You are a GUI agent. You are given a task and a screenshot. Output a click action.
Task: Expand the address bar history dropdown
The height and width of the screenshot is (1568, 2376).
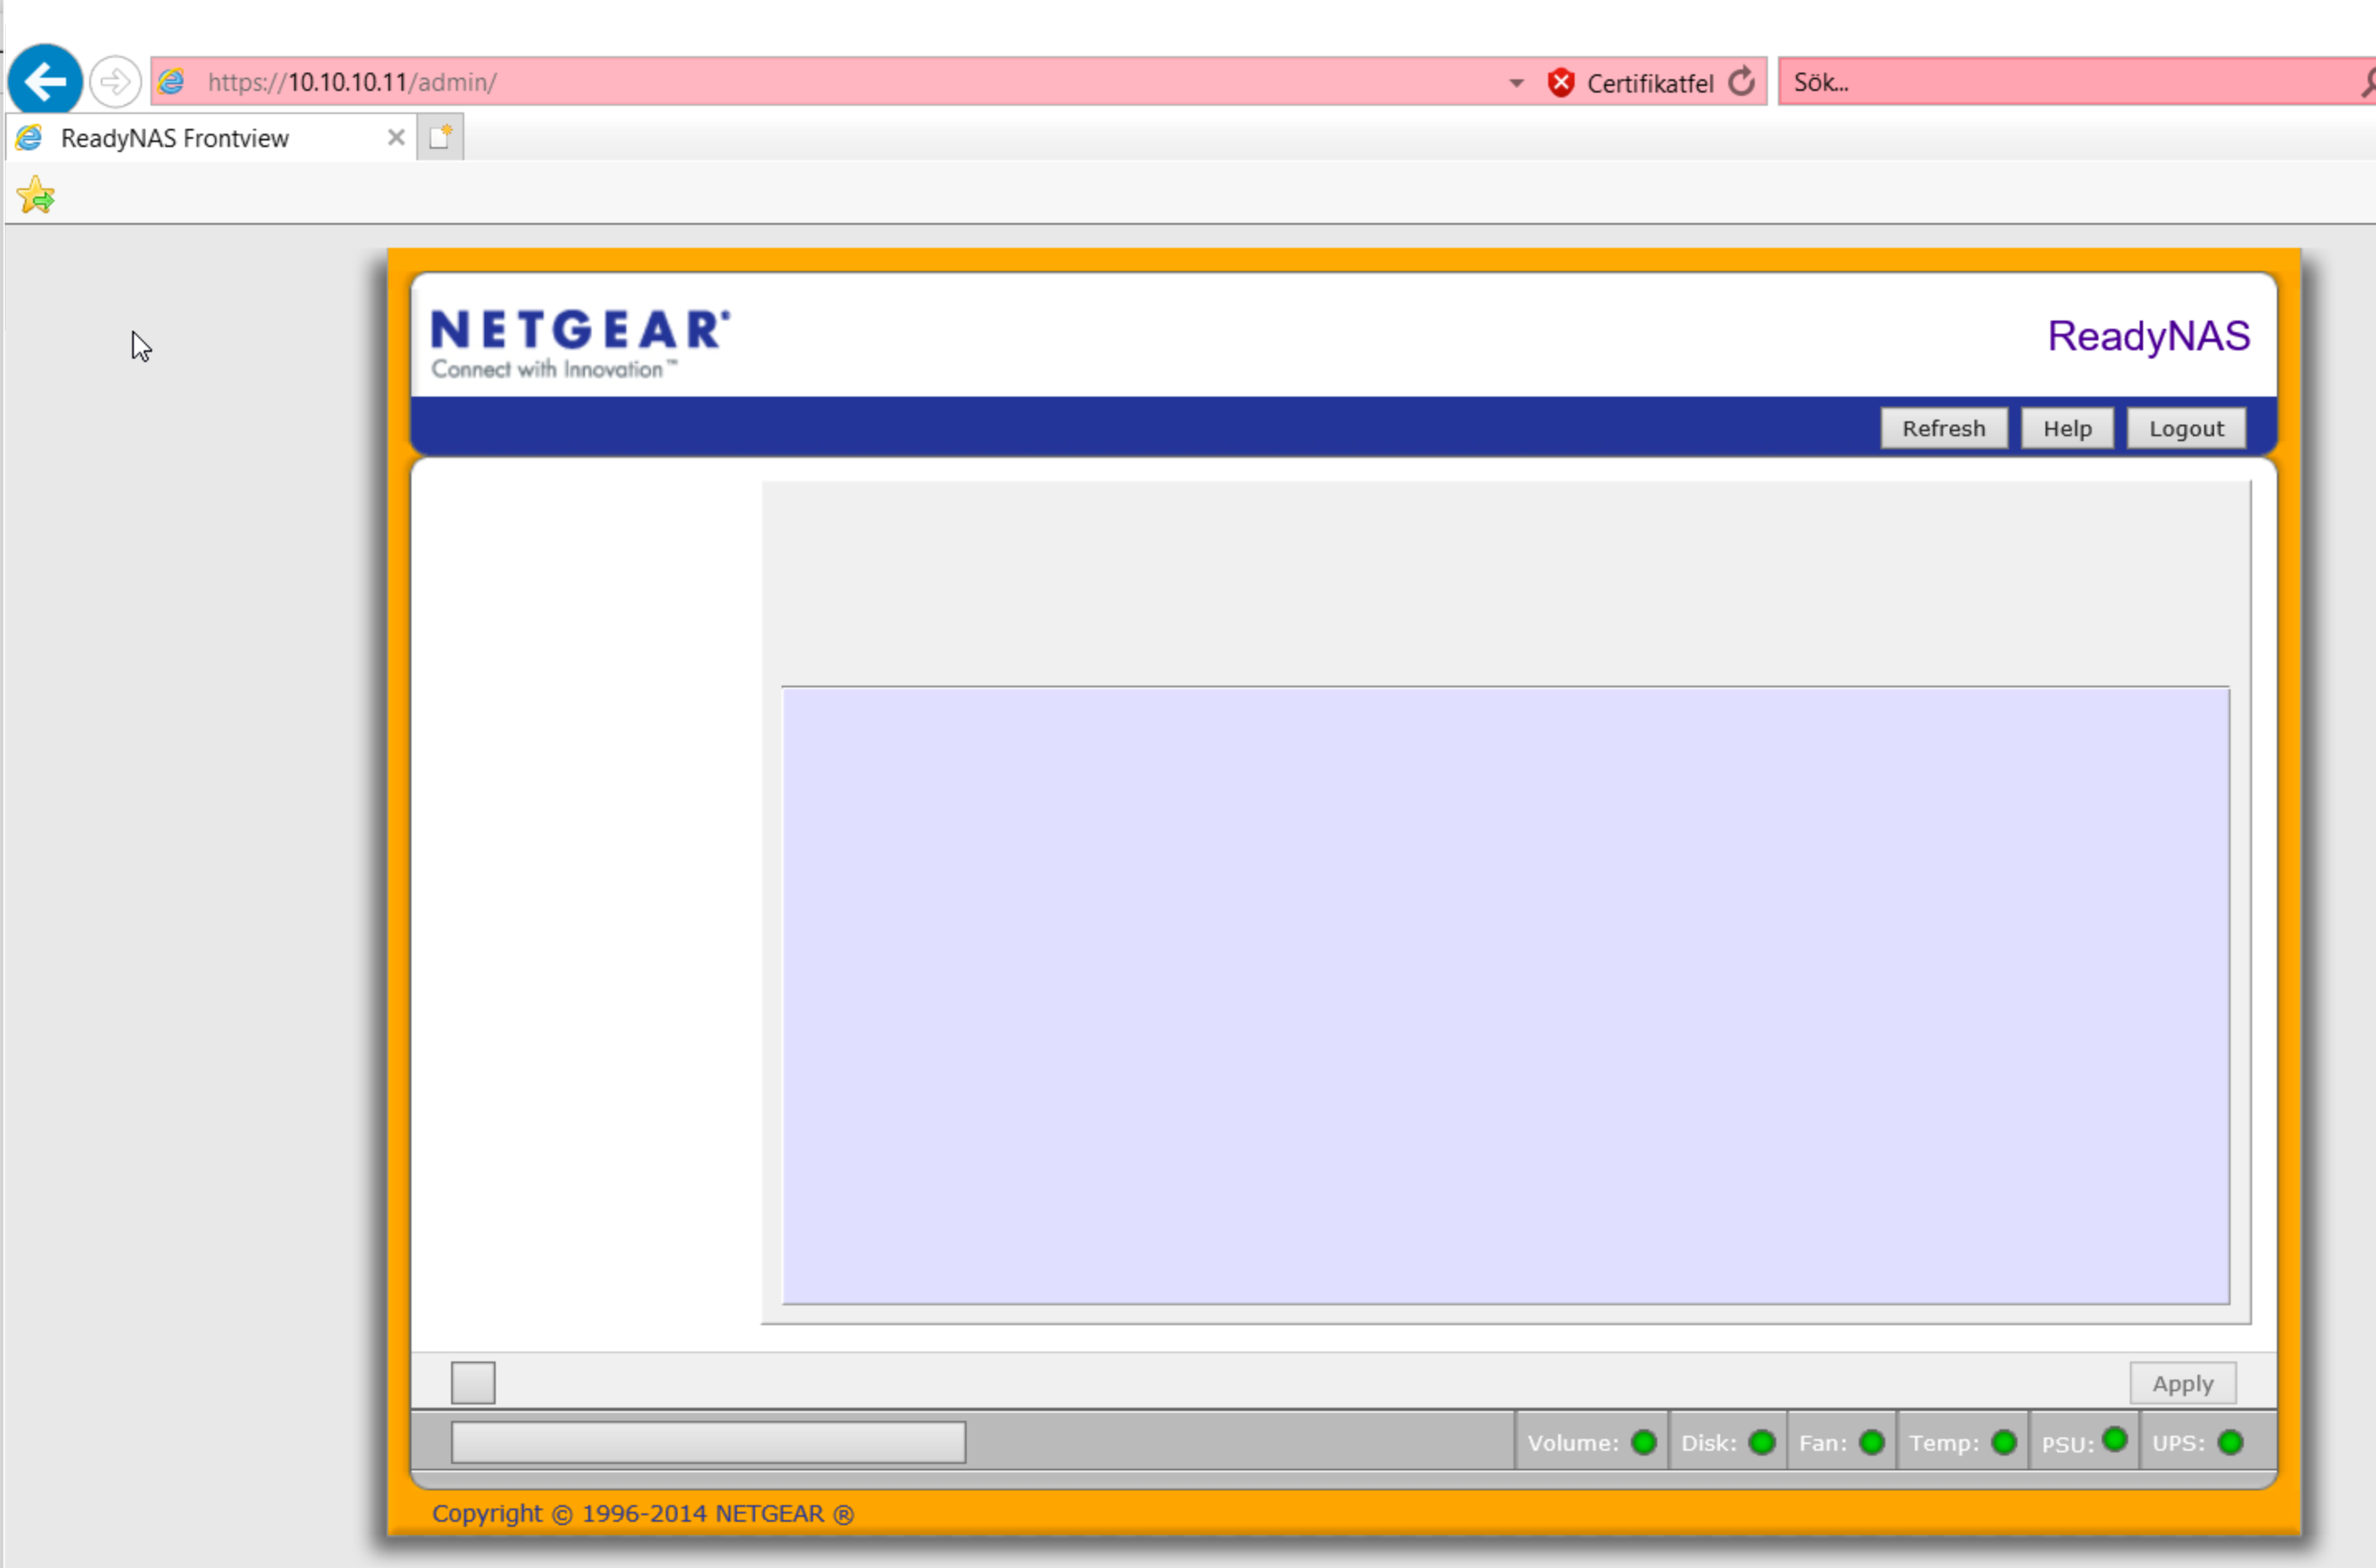click(1516, 82)
